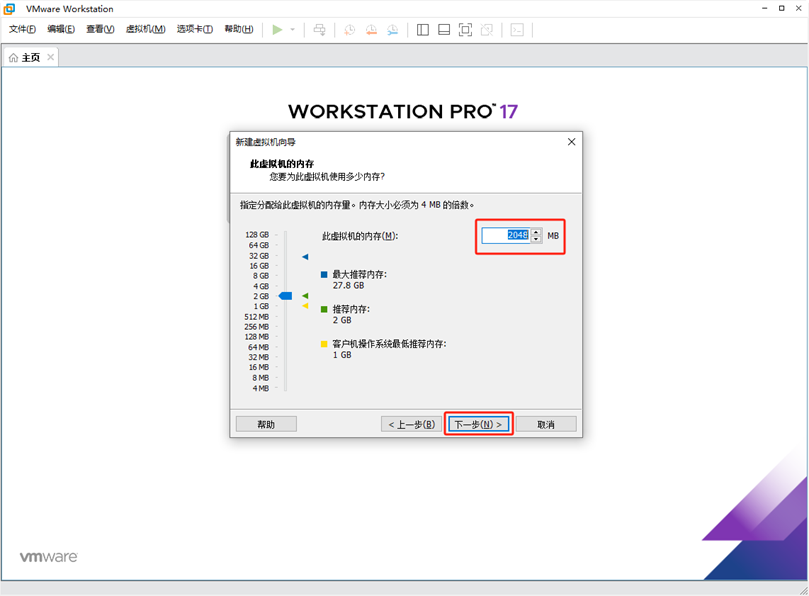Open the 查看(V) menu
Screen dimensions: 809x596
[x=100, y=29]
